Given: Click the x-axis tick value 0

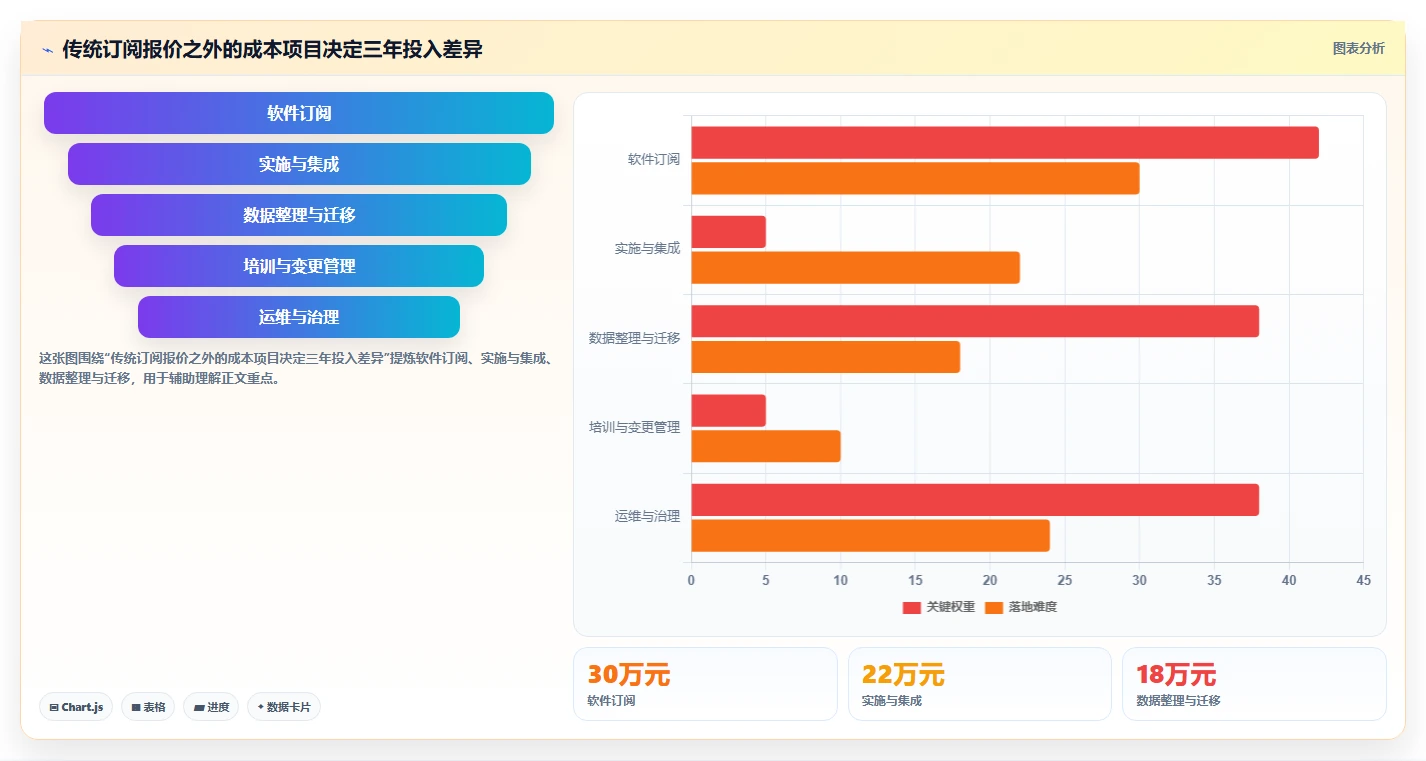Looking at the screenshot, I should tap(691, 580).
